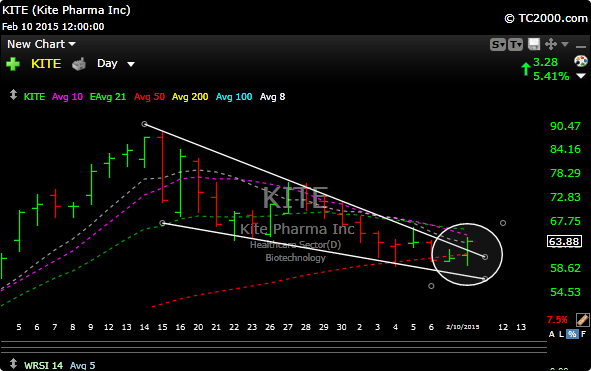Minimize the chart panel with the dash icon
Viewport: 591px width, 371px height.
pos(581,47)
